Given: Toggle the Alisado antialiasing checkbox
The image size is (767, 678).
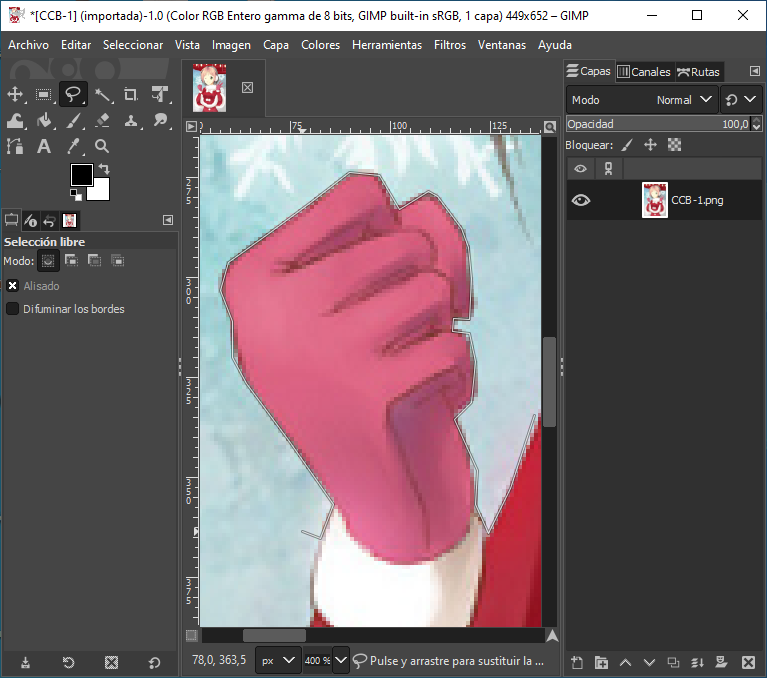Looking at the screenshot, I should (x=13, y=286).
